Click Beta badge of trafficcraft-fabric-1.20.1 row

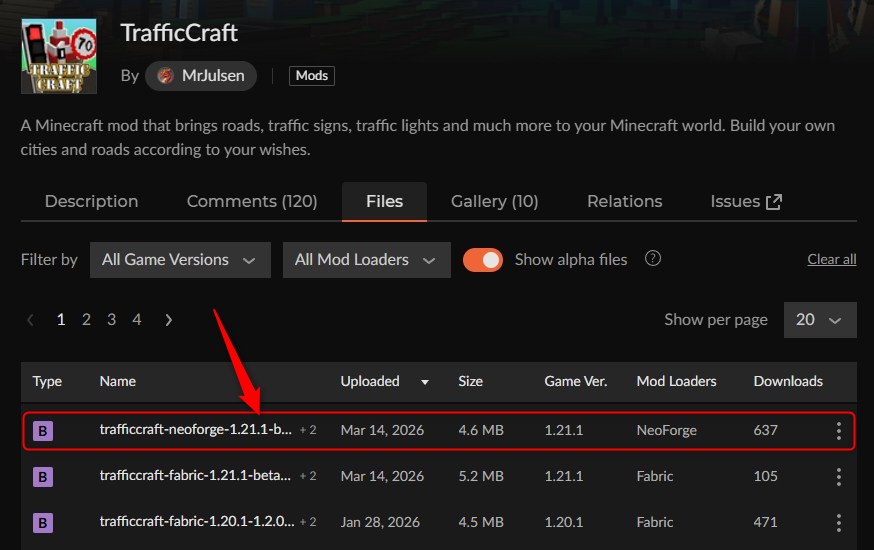click(43, 523)
